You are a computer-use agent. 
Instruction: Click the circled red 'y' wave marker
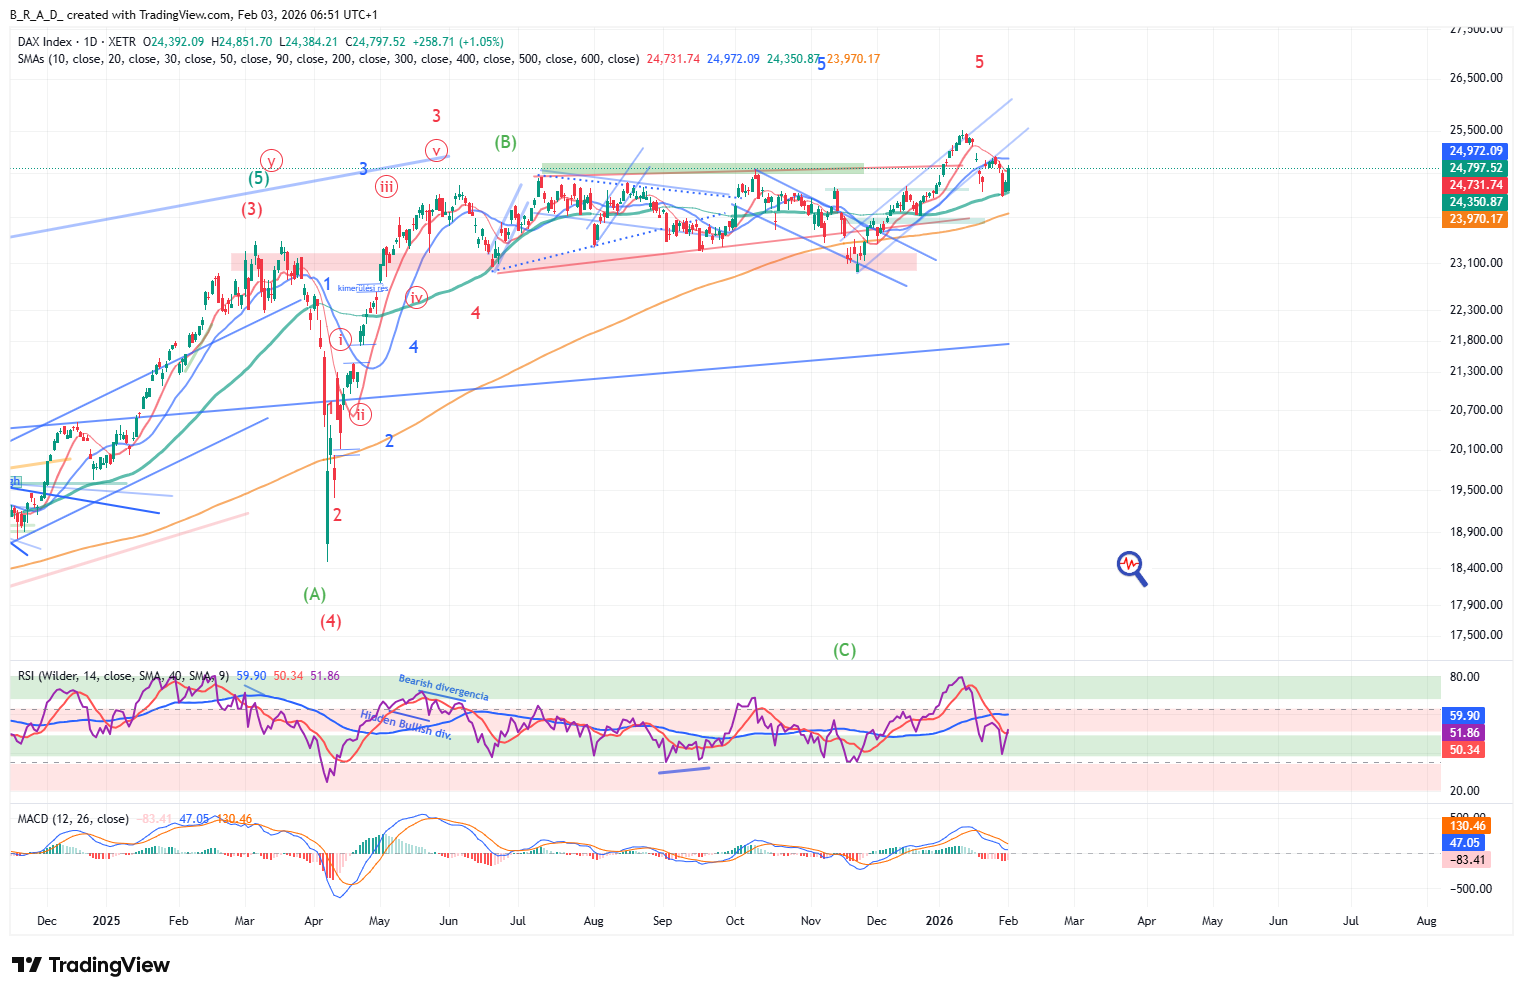click(x=271, y=160)
